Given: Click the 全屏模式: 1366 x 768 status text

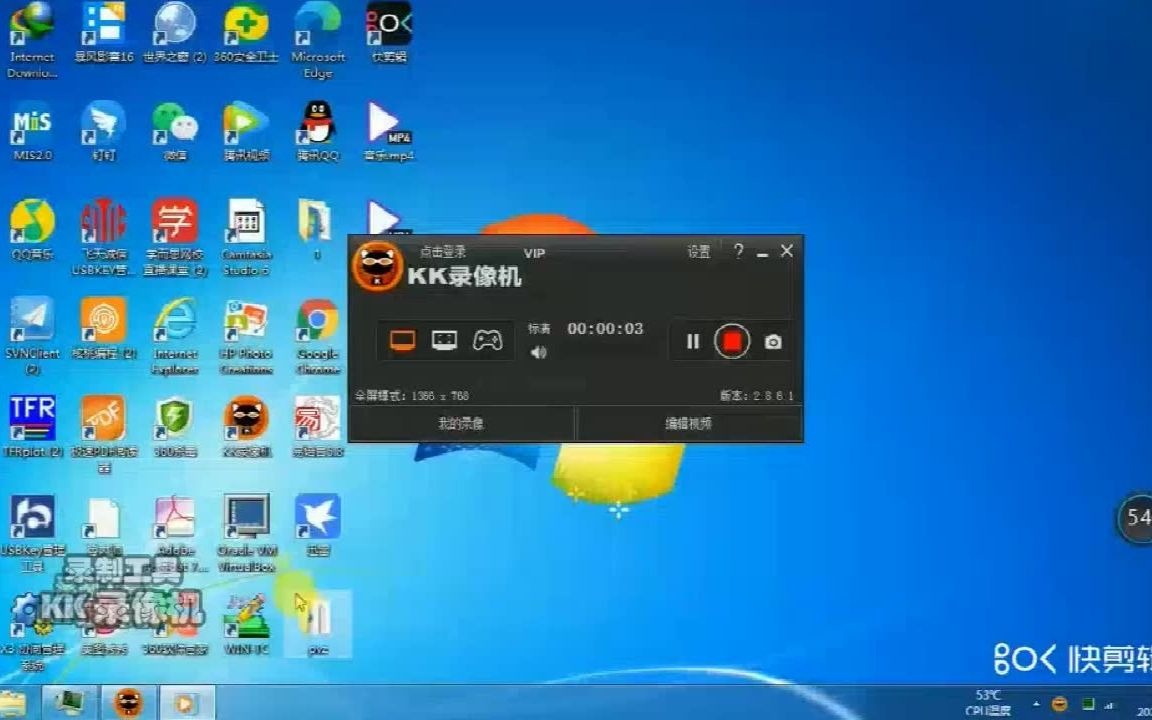Looking at the screenshot, I should (412, 396).
